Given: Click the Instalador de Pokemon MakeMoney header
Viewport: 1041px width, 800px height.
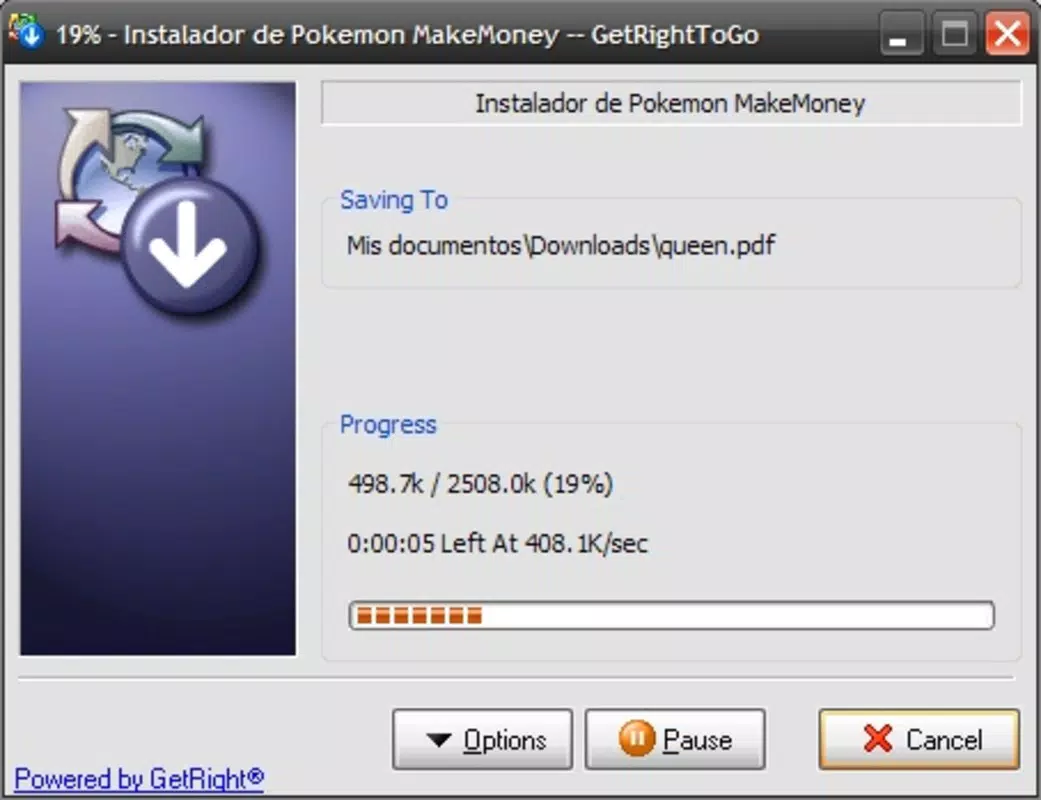Looking at the screenshot, I should (671, 103).
